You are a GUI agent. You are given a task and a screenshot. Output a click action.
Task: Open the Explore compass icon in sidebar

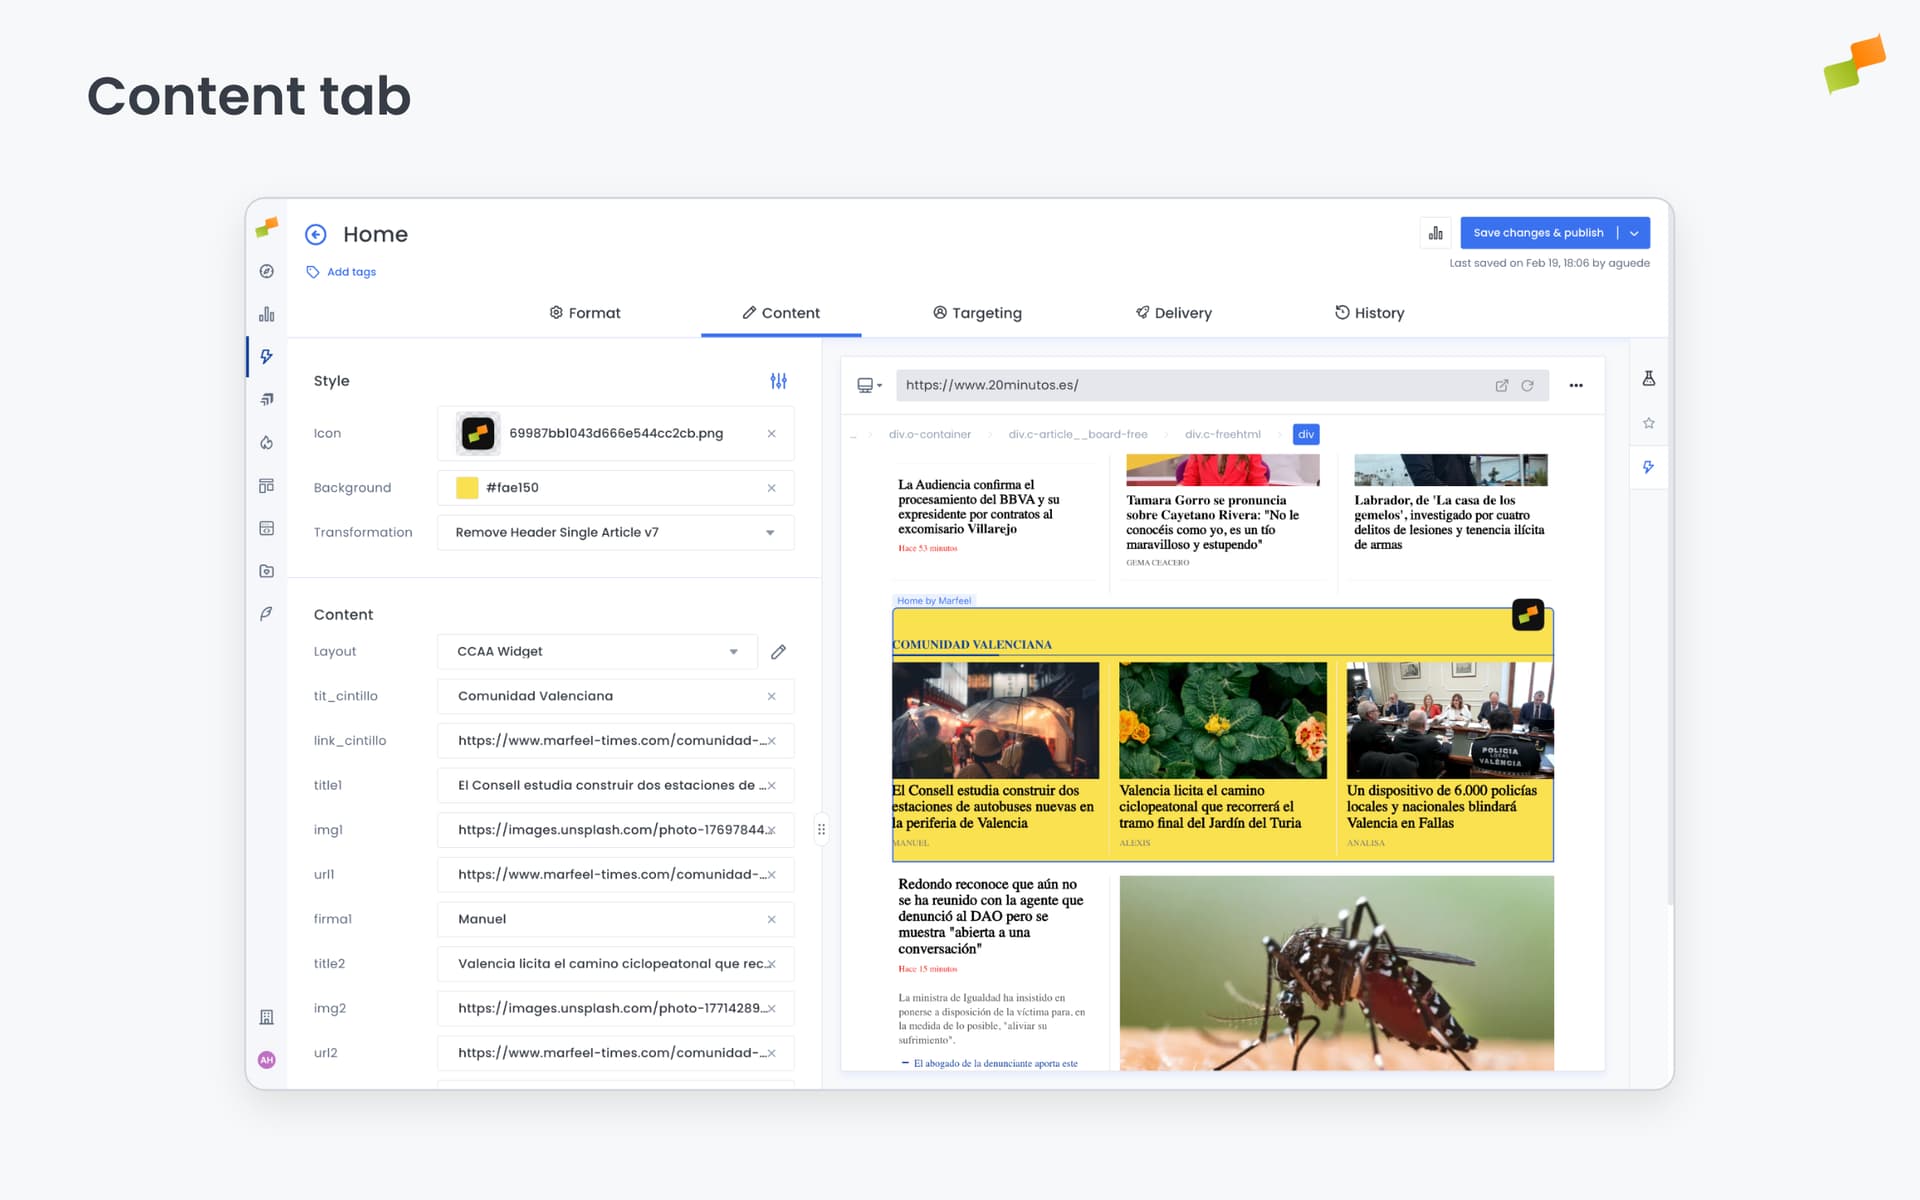tap(266, 271)
